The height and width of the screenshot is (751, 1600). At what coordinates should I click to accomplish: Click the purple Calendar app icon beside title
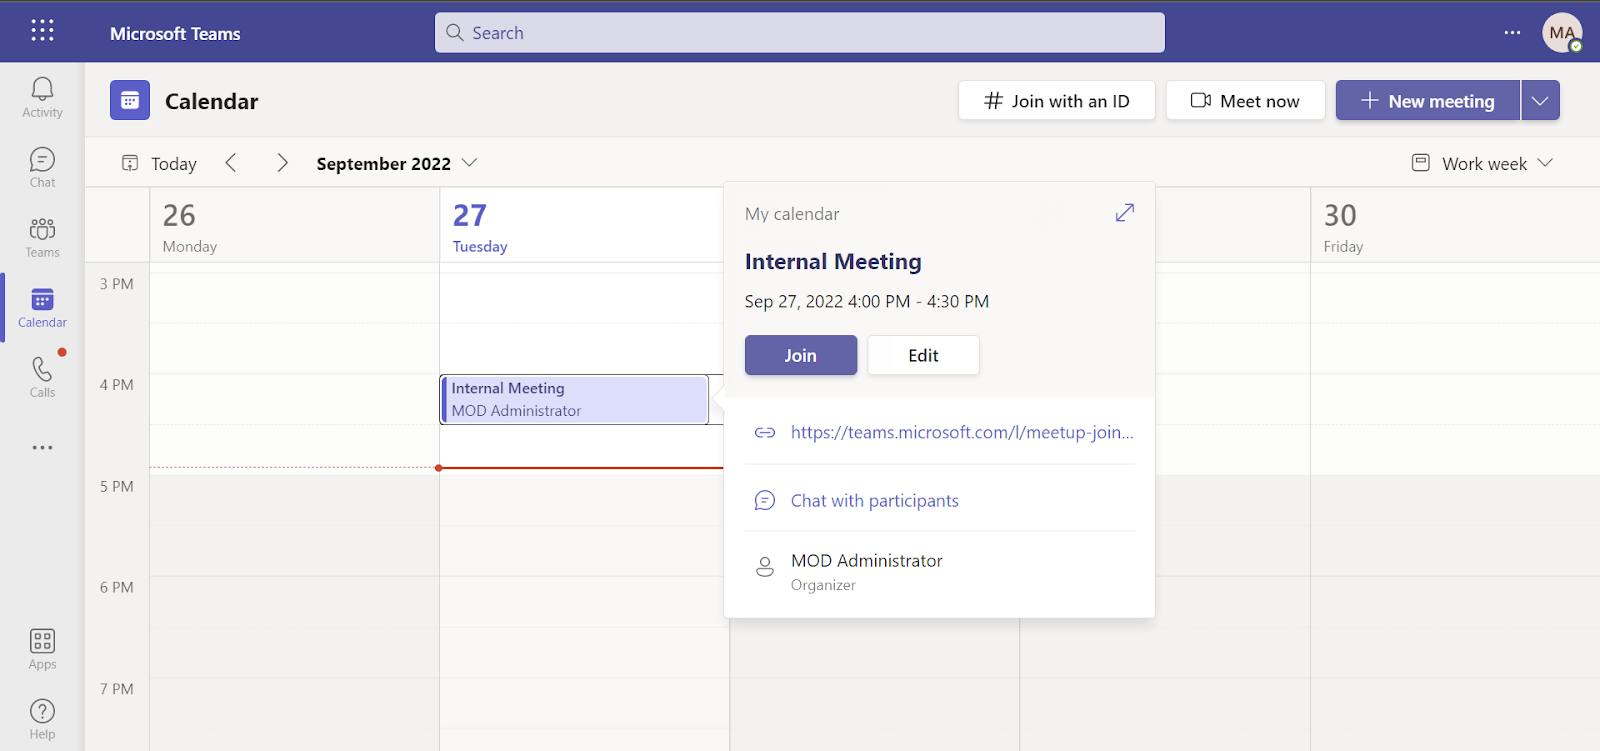point(130,100)
